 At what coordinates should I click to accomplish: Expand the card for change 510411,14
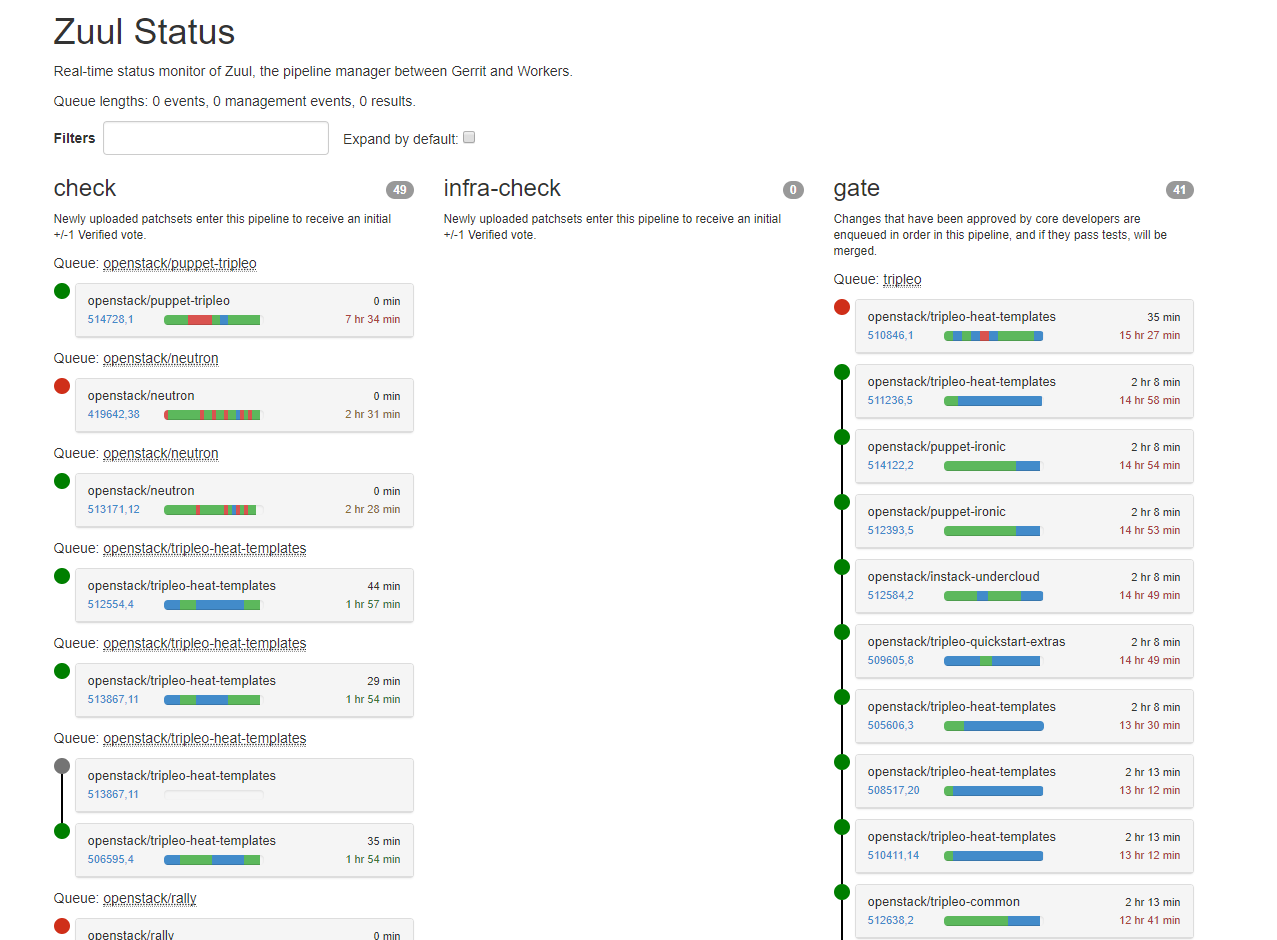[x=1024, y=846]
